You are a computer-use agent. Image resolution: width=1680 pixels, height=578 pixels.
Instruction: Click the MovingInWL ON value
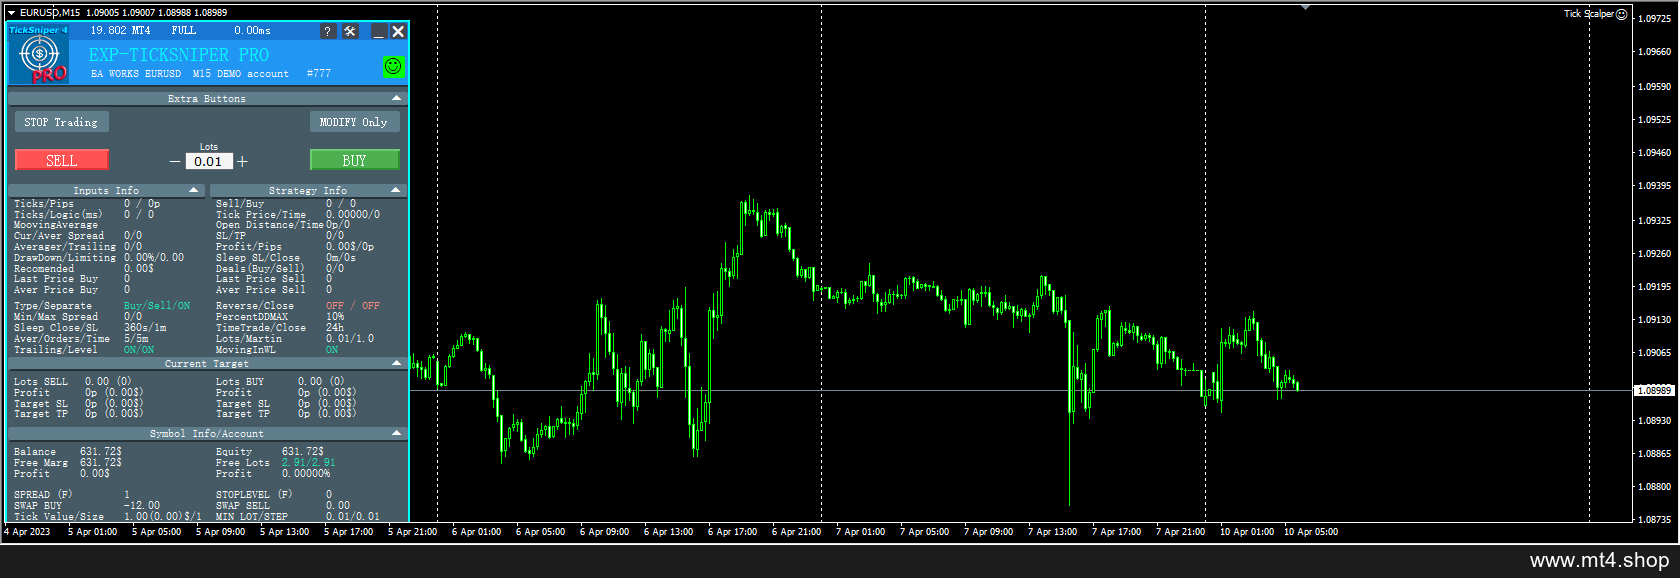[x=332, y=350]
